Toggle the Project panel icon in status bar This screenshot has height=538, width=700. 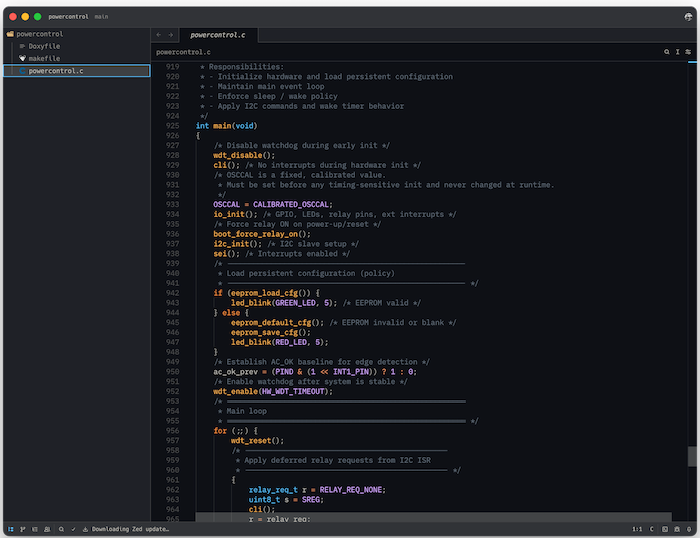tap(11, 528)
